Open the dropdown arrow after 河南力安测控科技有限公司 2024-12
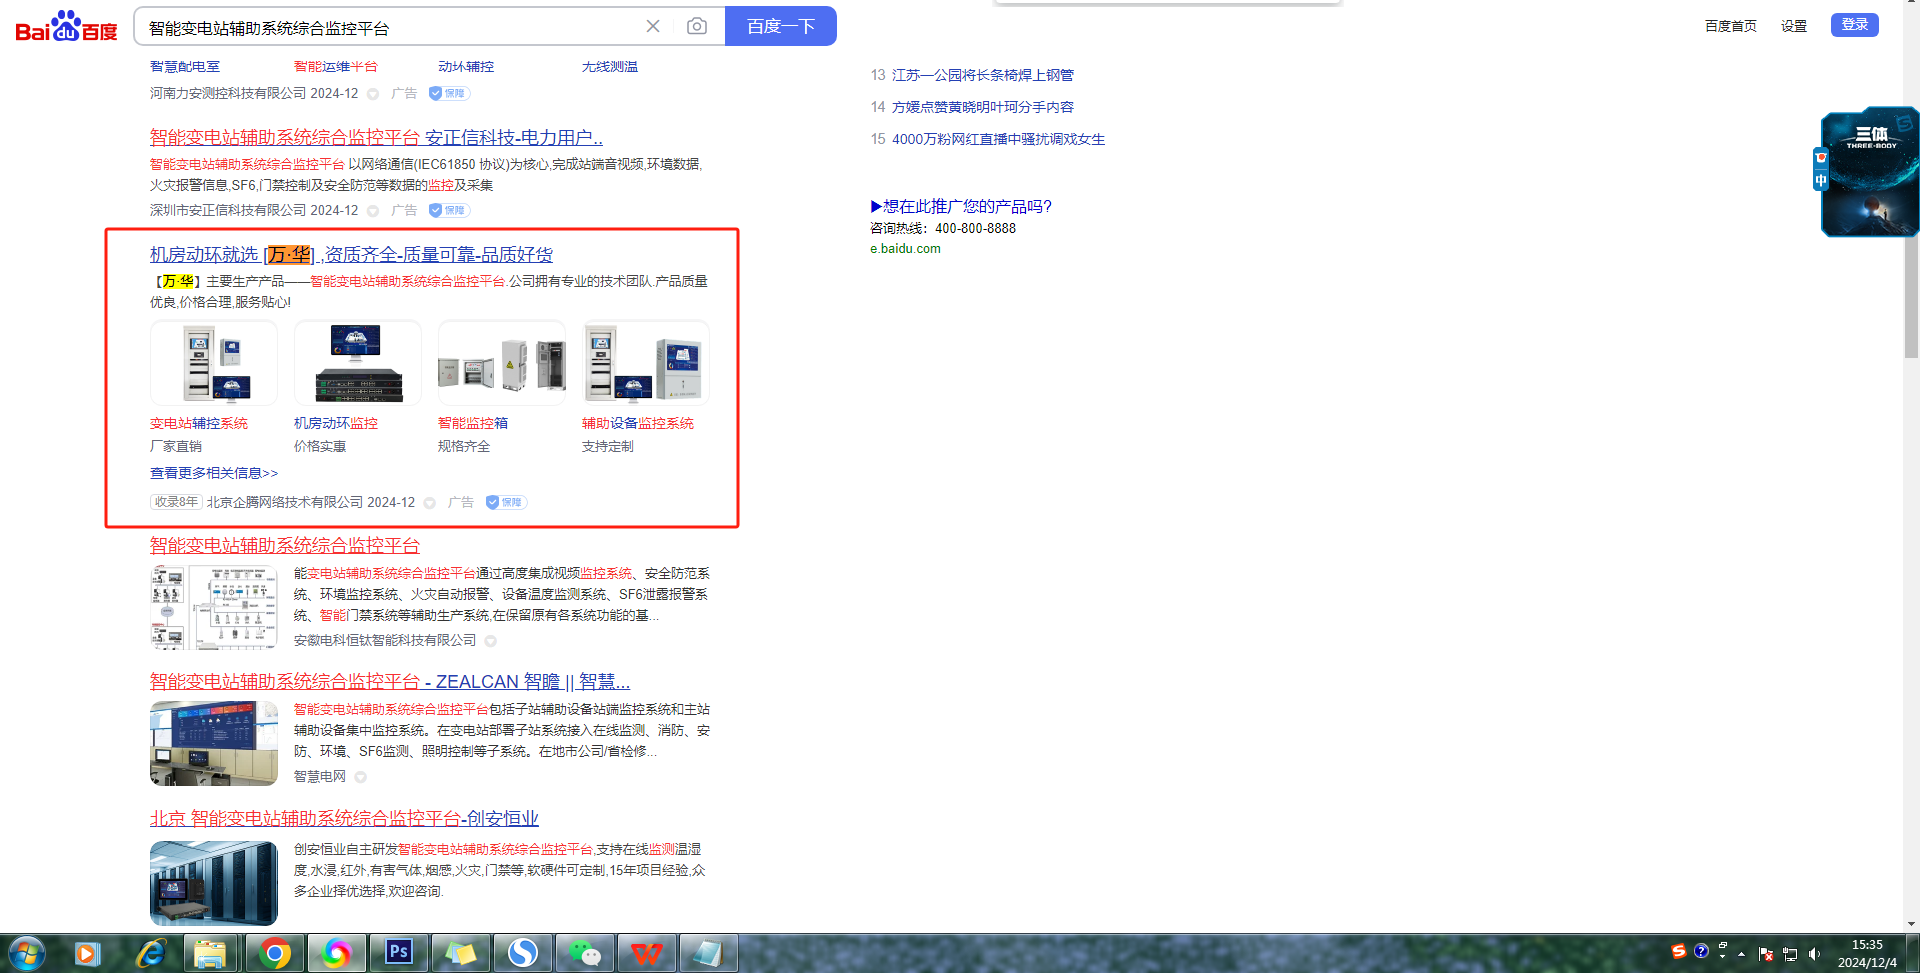The width and height of the screenshot is (1920, 973). (x=373, y=94)
